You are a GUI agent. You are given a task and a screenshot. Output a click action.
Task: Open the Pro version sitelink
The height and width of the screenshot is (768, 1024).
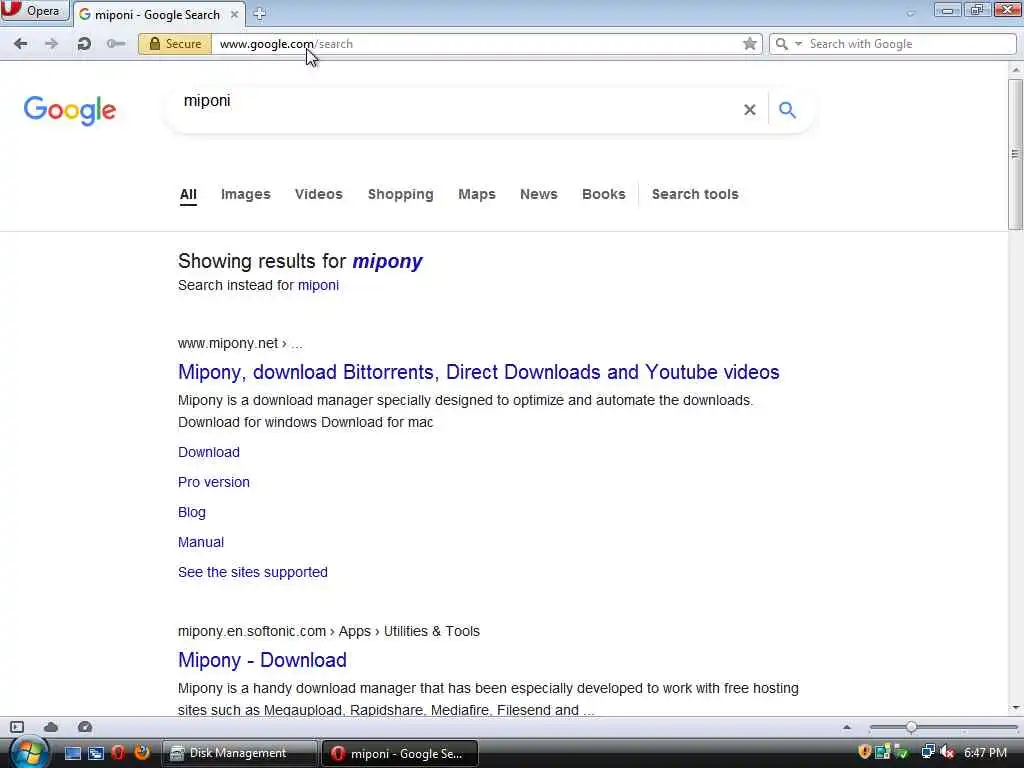[214, 482]
